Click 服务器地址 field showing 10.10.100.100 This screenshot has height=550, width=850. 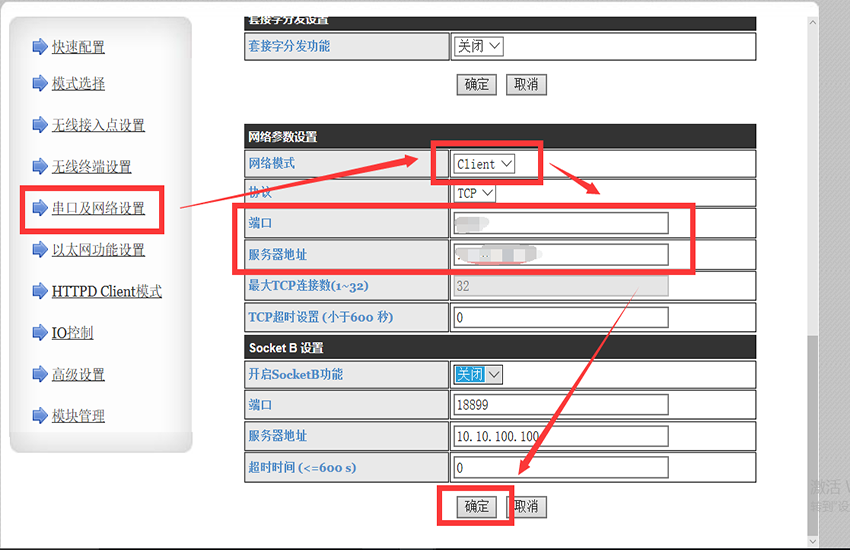click(x=560, y=436)
